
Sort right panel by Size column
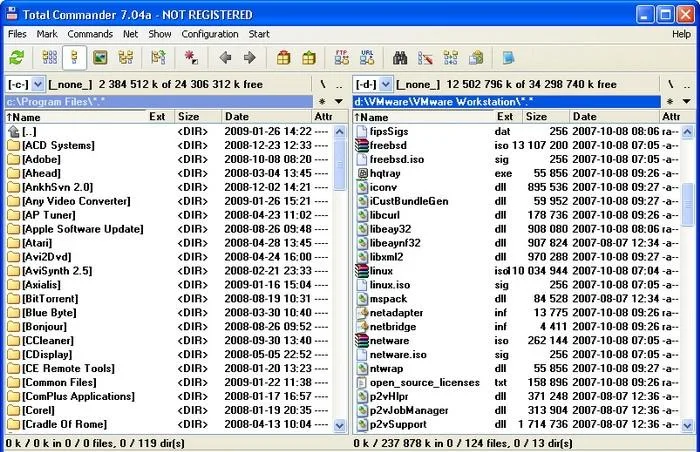point(546,117)
